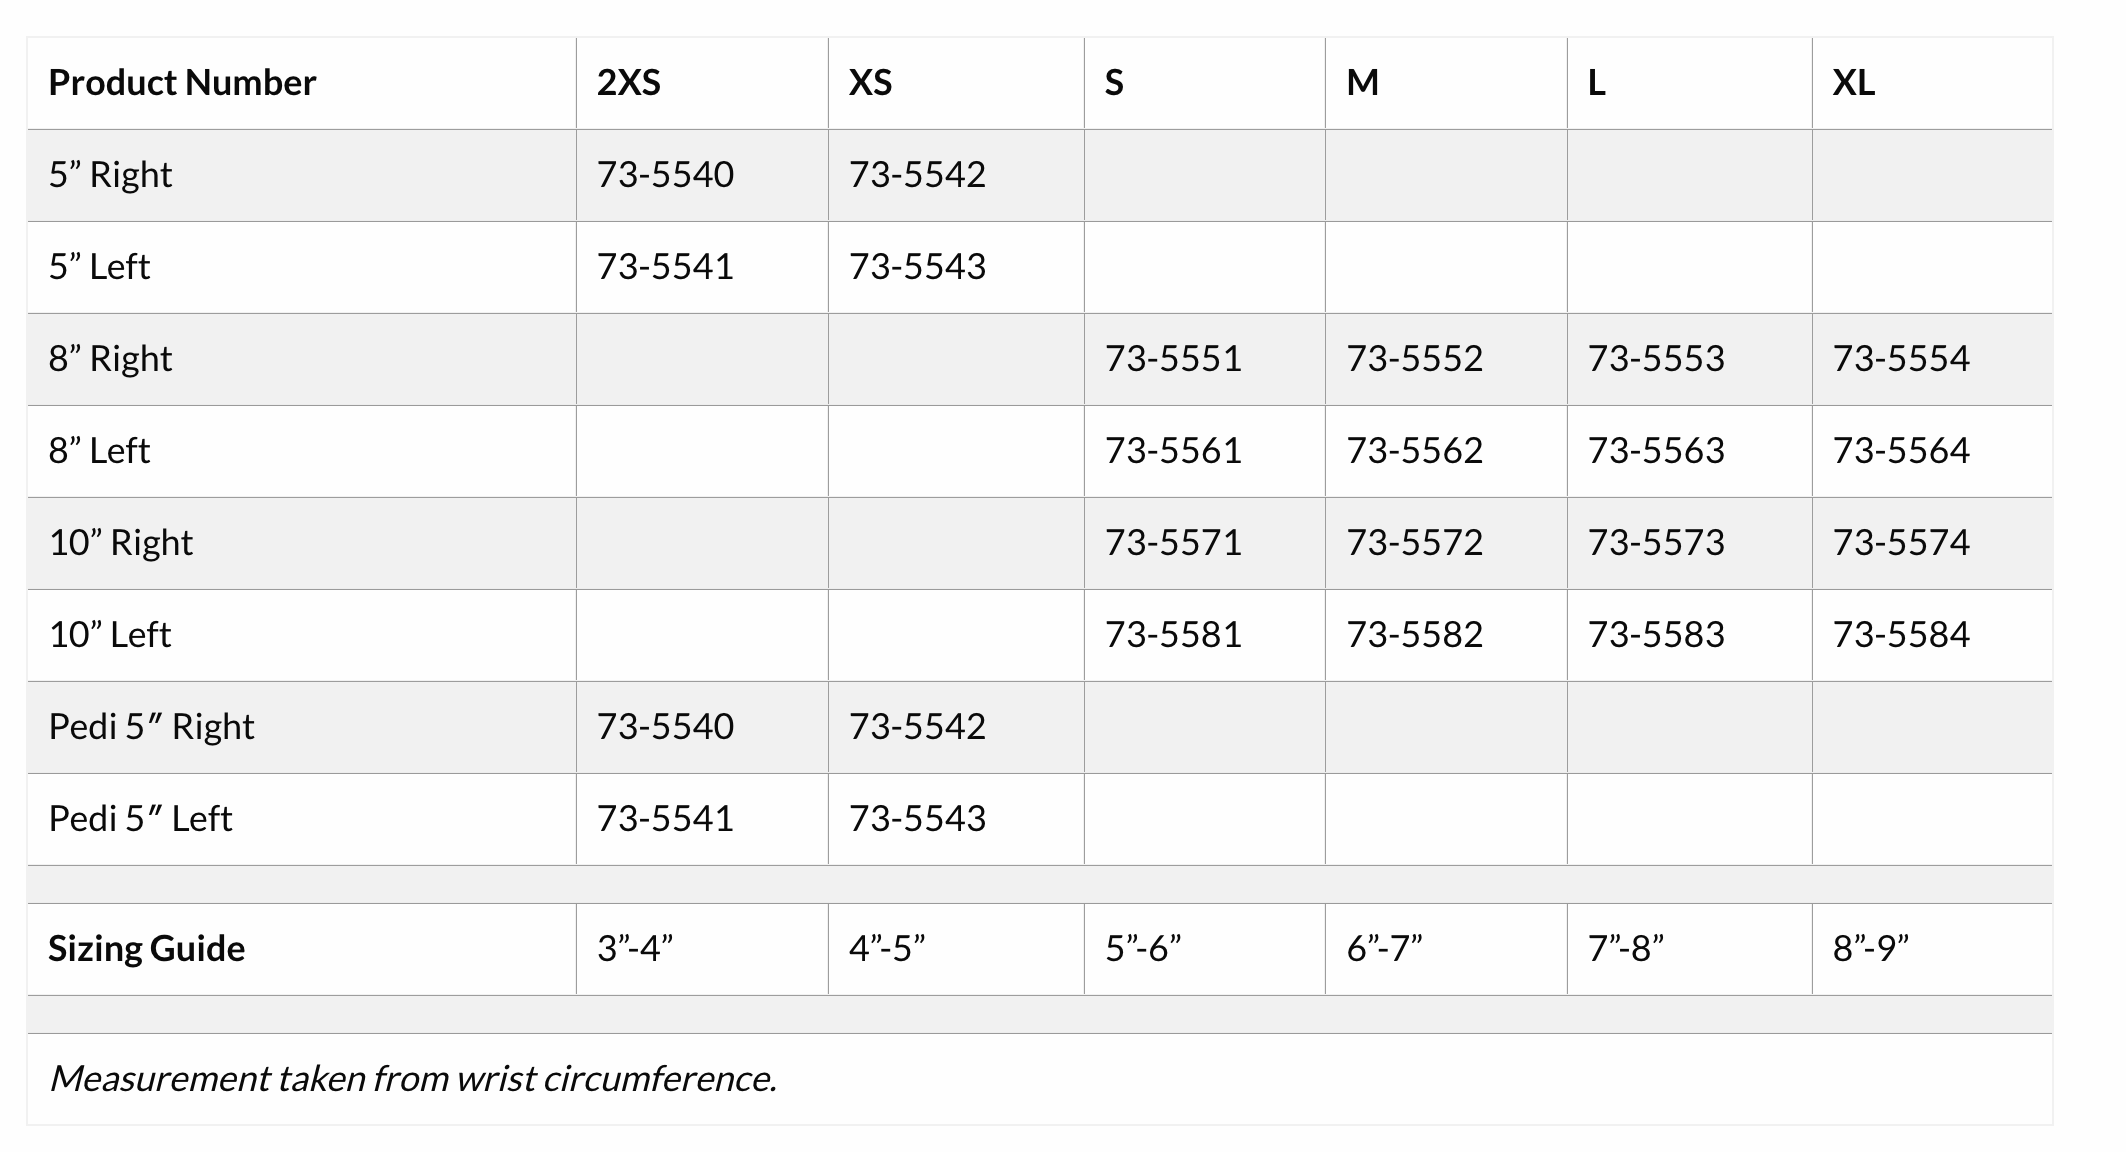The height and width of the screenshot is (1152, 2126).
Task: Click the 73-5572 product number
Action: tap(1414, 543)
